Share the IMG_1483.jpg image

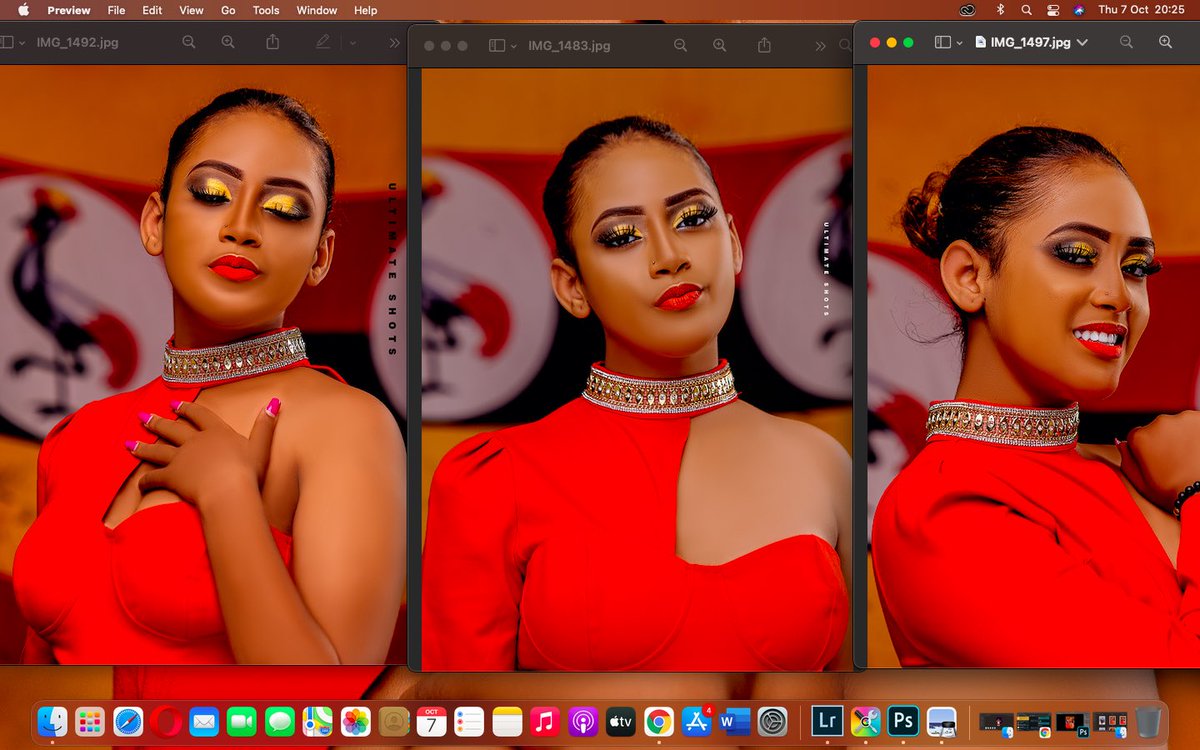click(x=765, y=45)
